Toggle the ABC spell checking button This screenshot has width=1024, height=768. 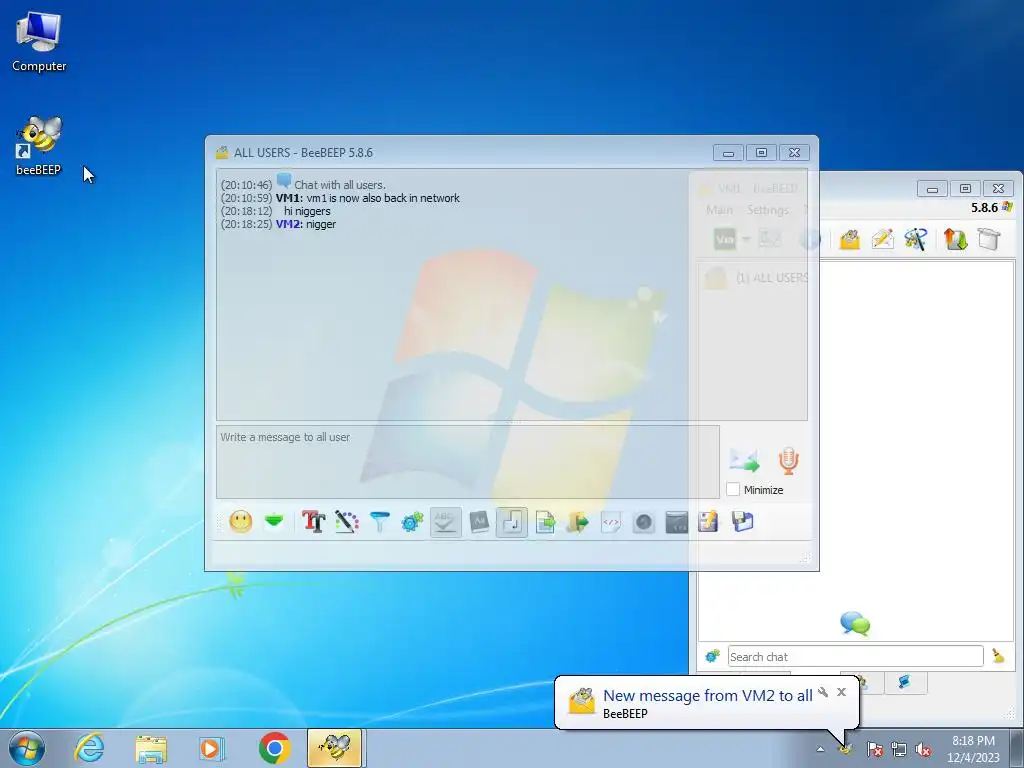tap(445, 522)
